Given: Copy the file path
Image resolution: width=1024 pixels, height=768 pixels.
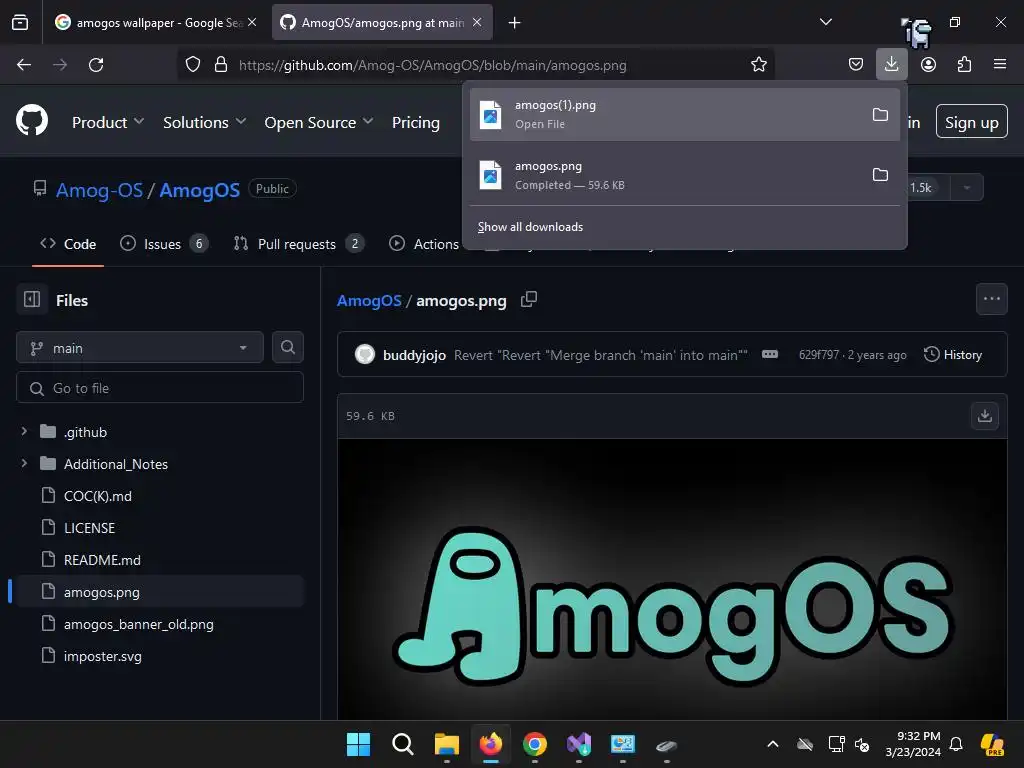Looking at the screenshot, I should (x=528, y=300).
